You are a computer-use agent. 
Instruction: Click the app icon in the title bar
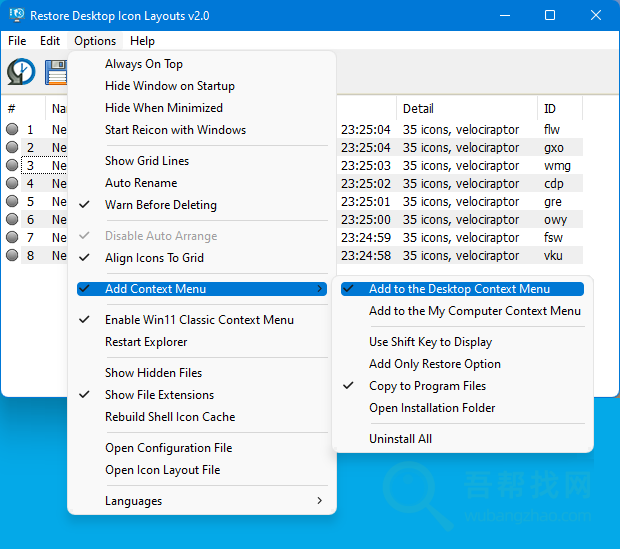tap(15, 16)
